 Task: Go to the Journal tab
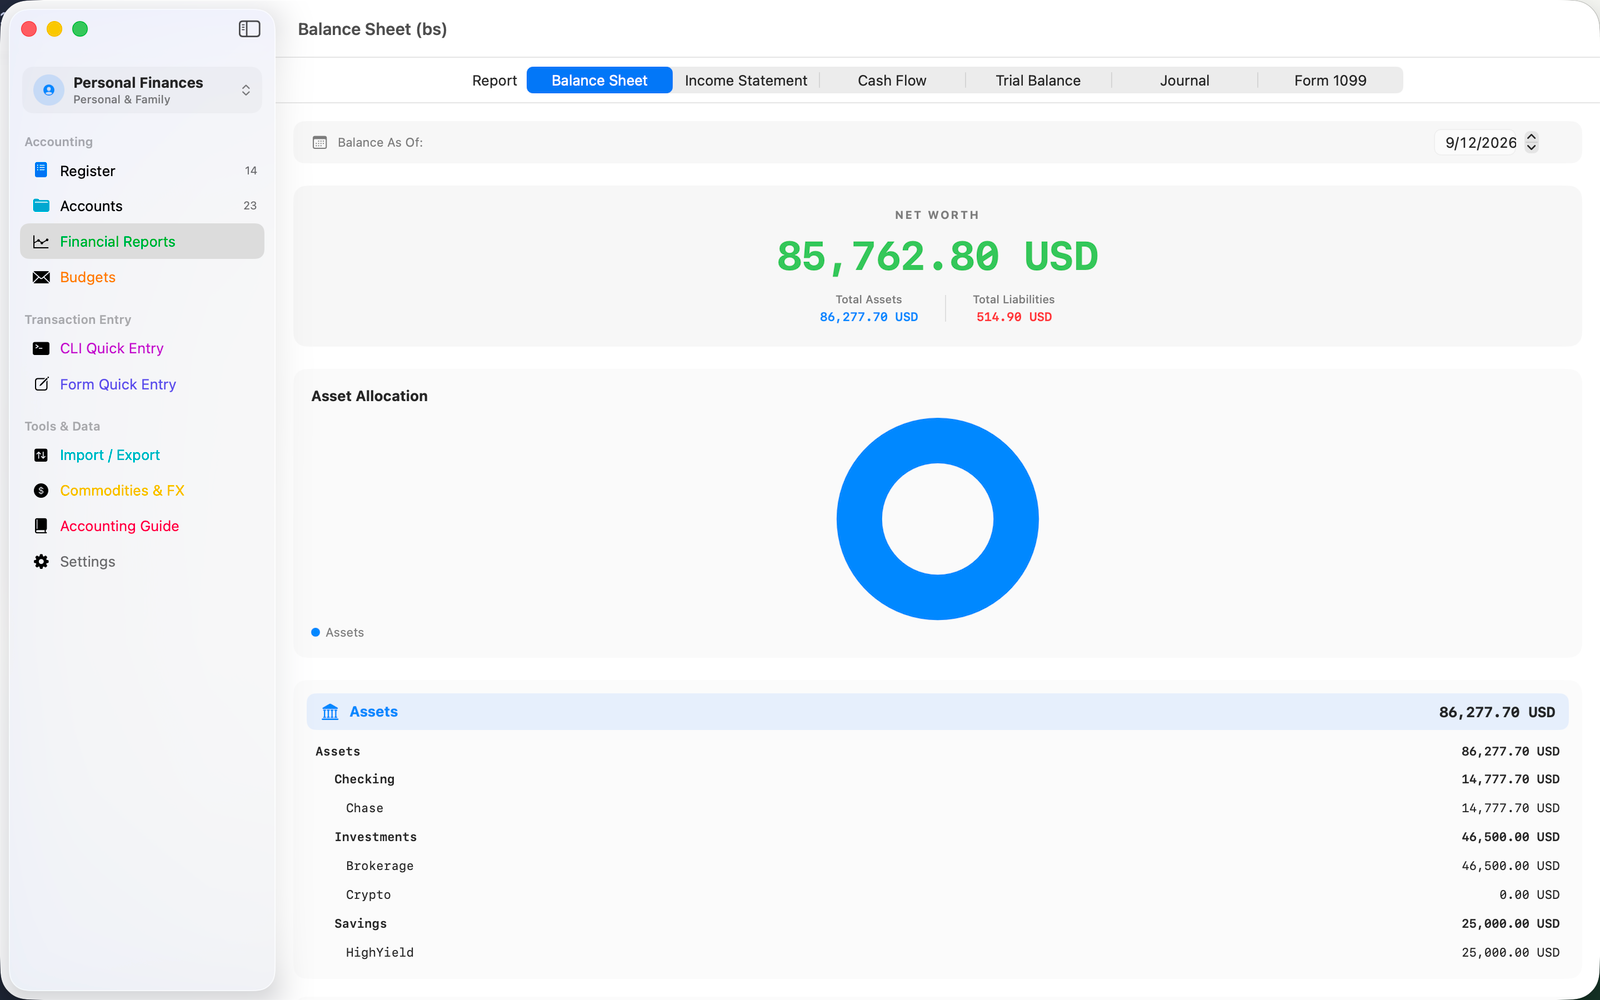1184,80
